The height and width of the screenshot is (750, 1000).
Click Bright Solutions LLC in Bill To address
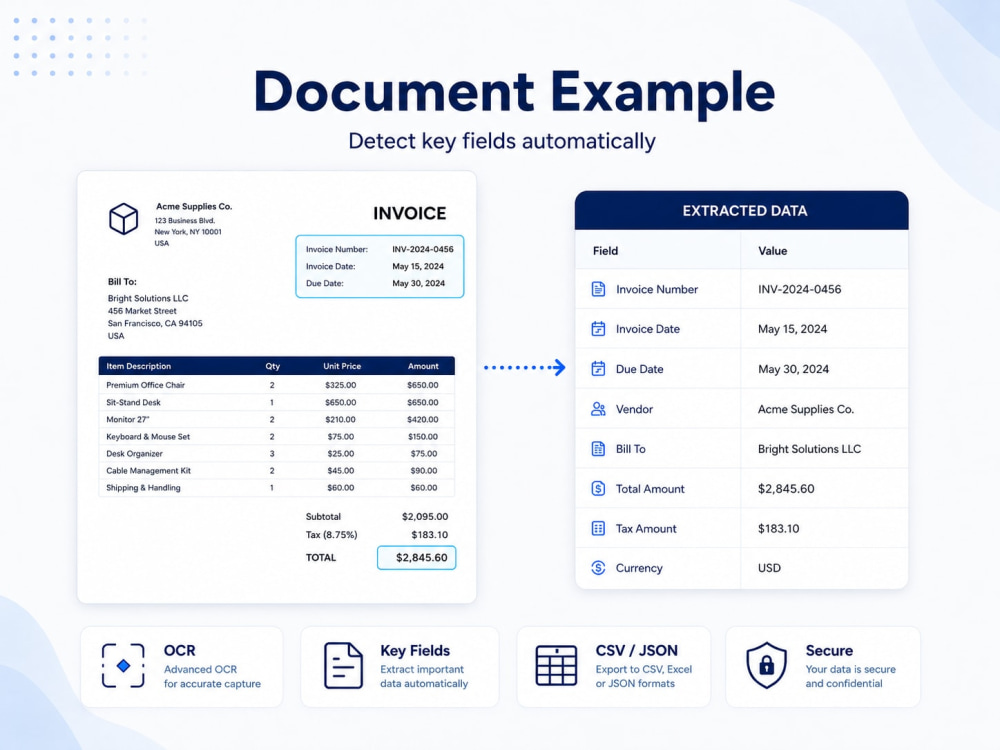(x=148, y=298)
